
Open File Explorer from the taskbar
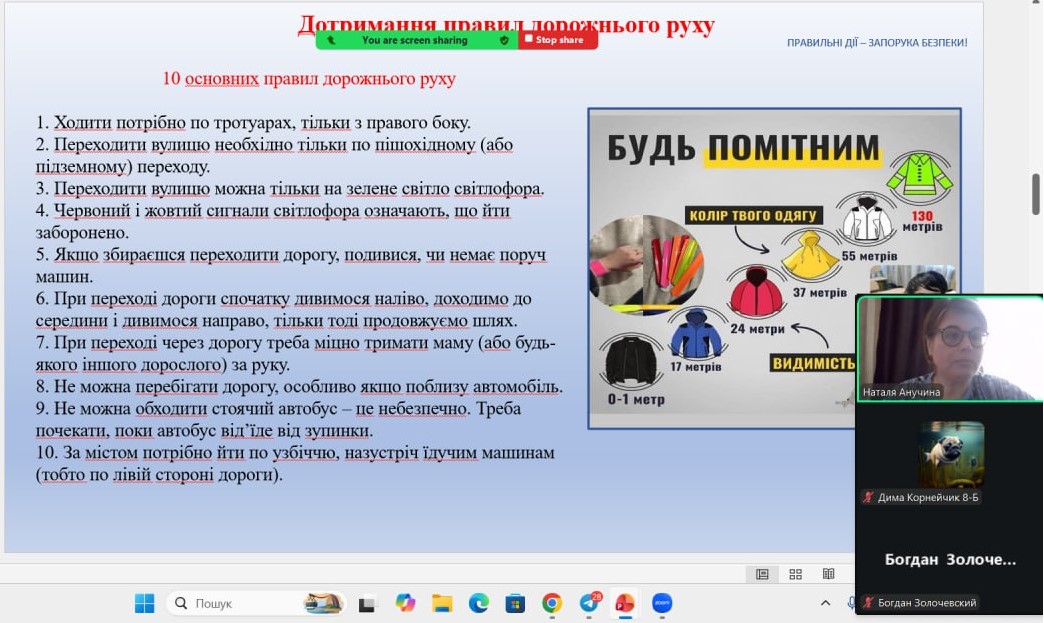tap(442, 603)
